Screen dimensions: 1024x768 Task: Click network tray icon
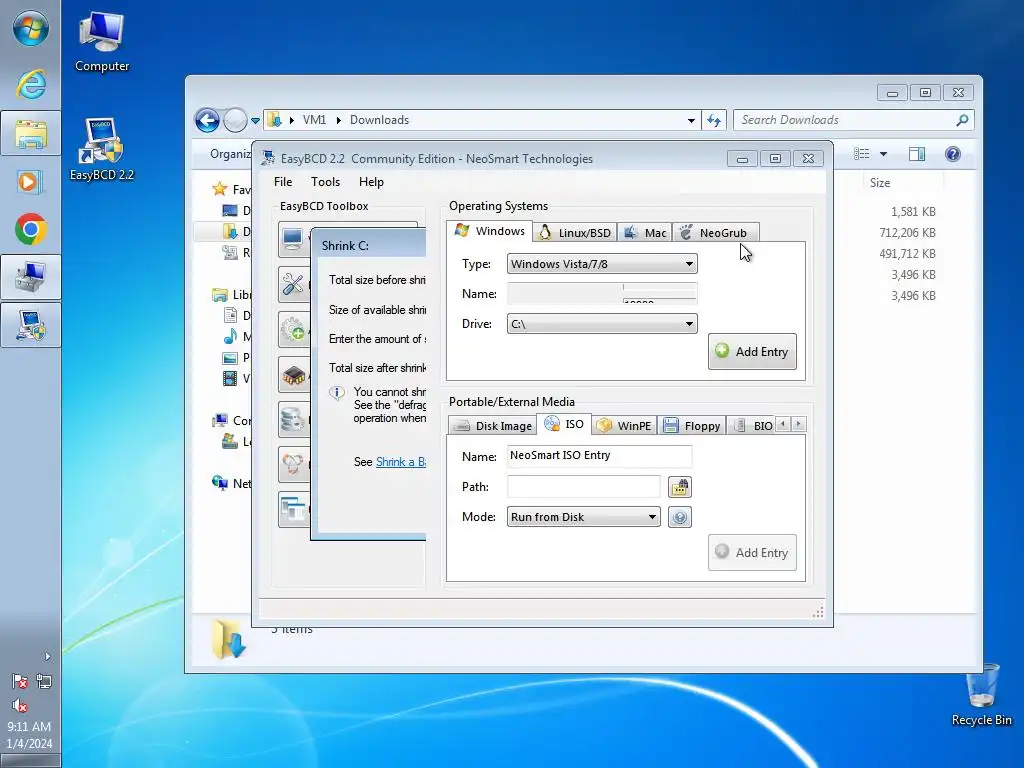[x=44, y=682]
